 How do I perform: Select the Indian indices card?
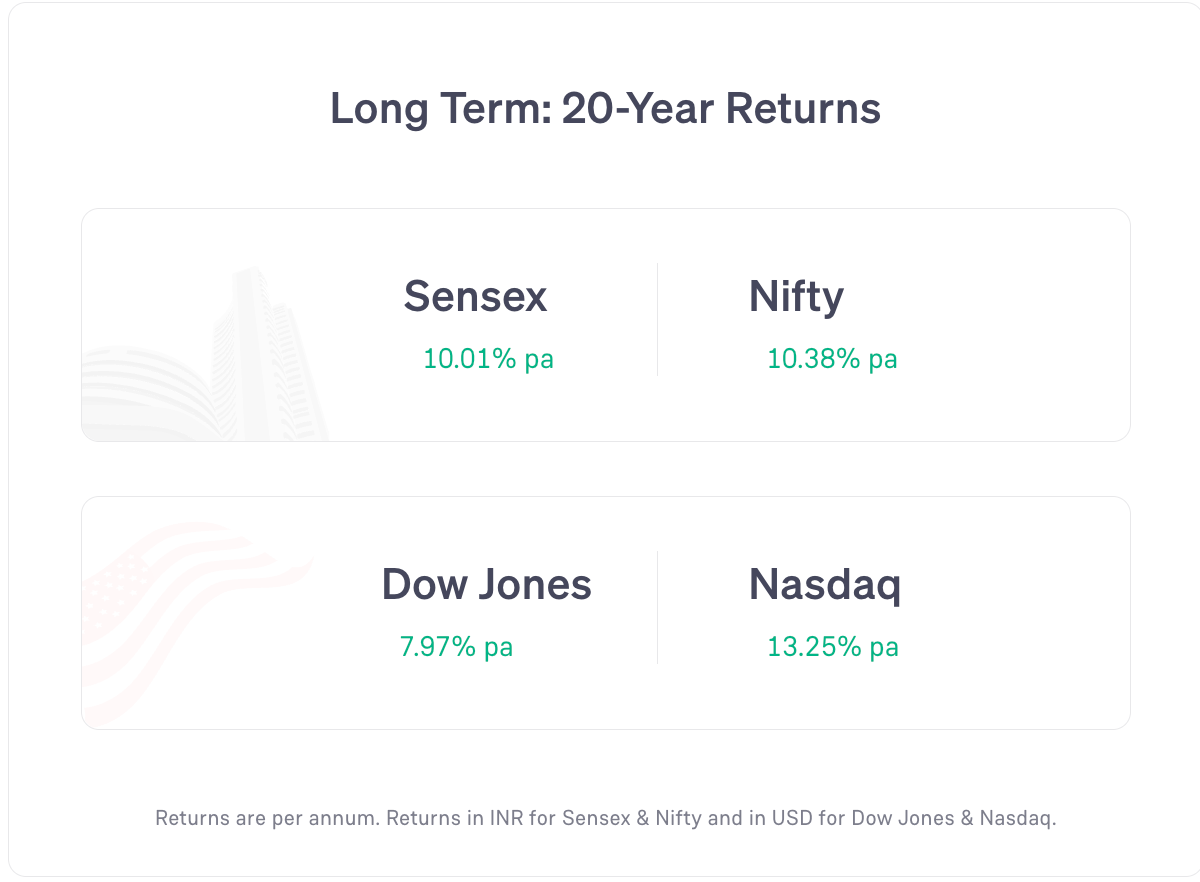pyautogui.click(x=606, y=325)
